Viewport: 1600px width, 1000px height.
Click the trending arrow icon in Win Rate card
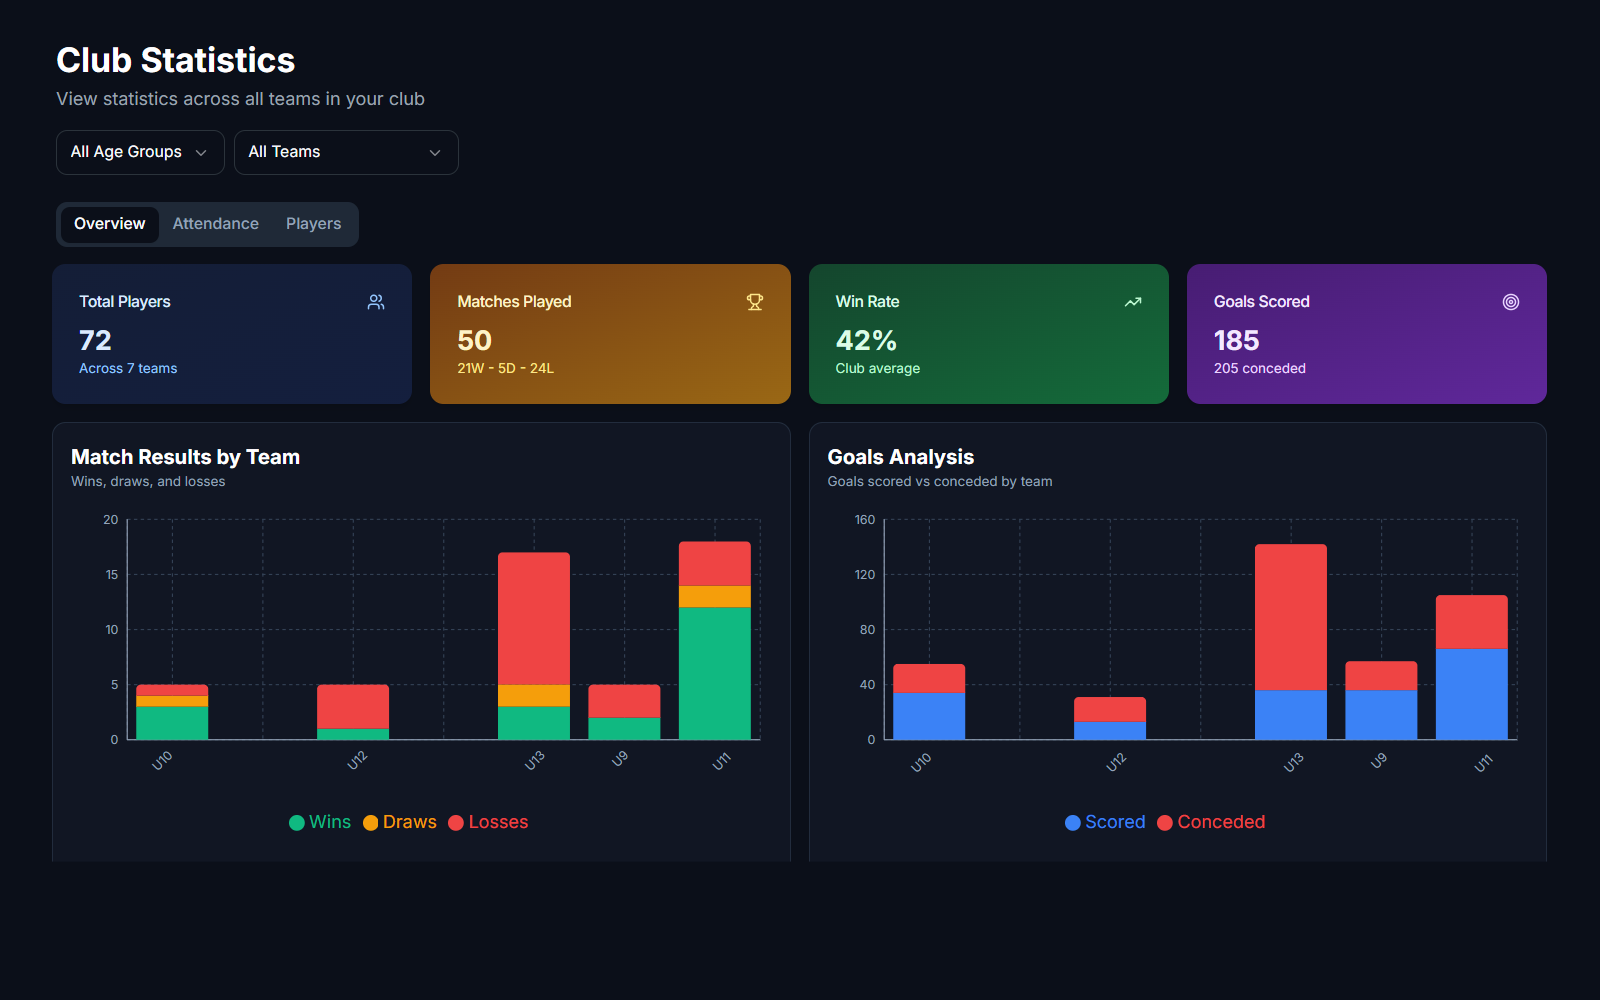pyautogui.click(x=1133, y=302)
